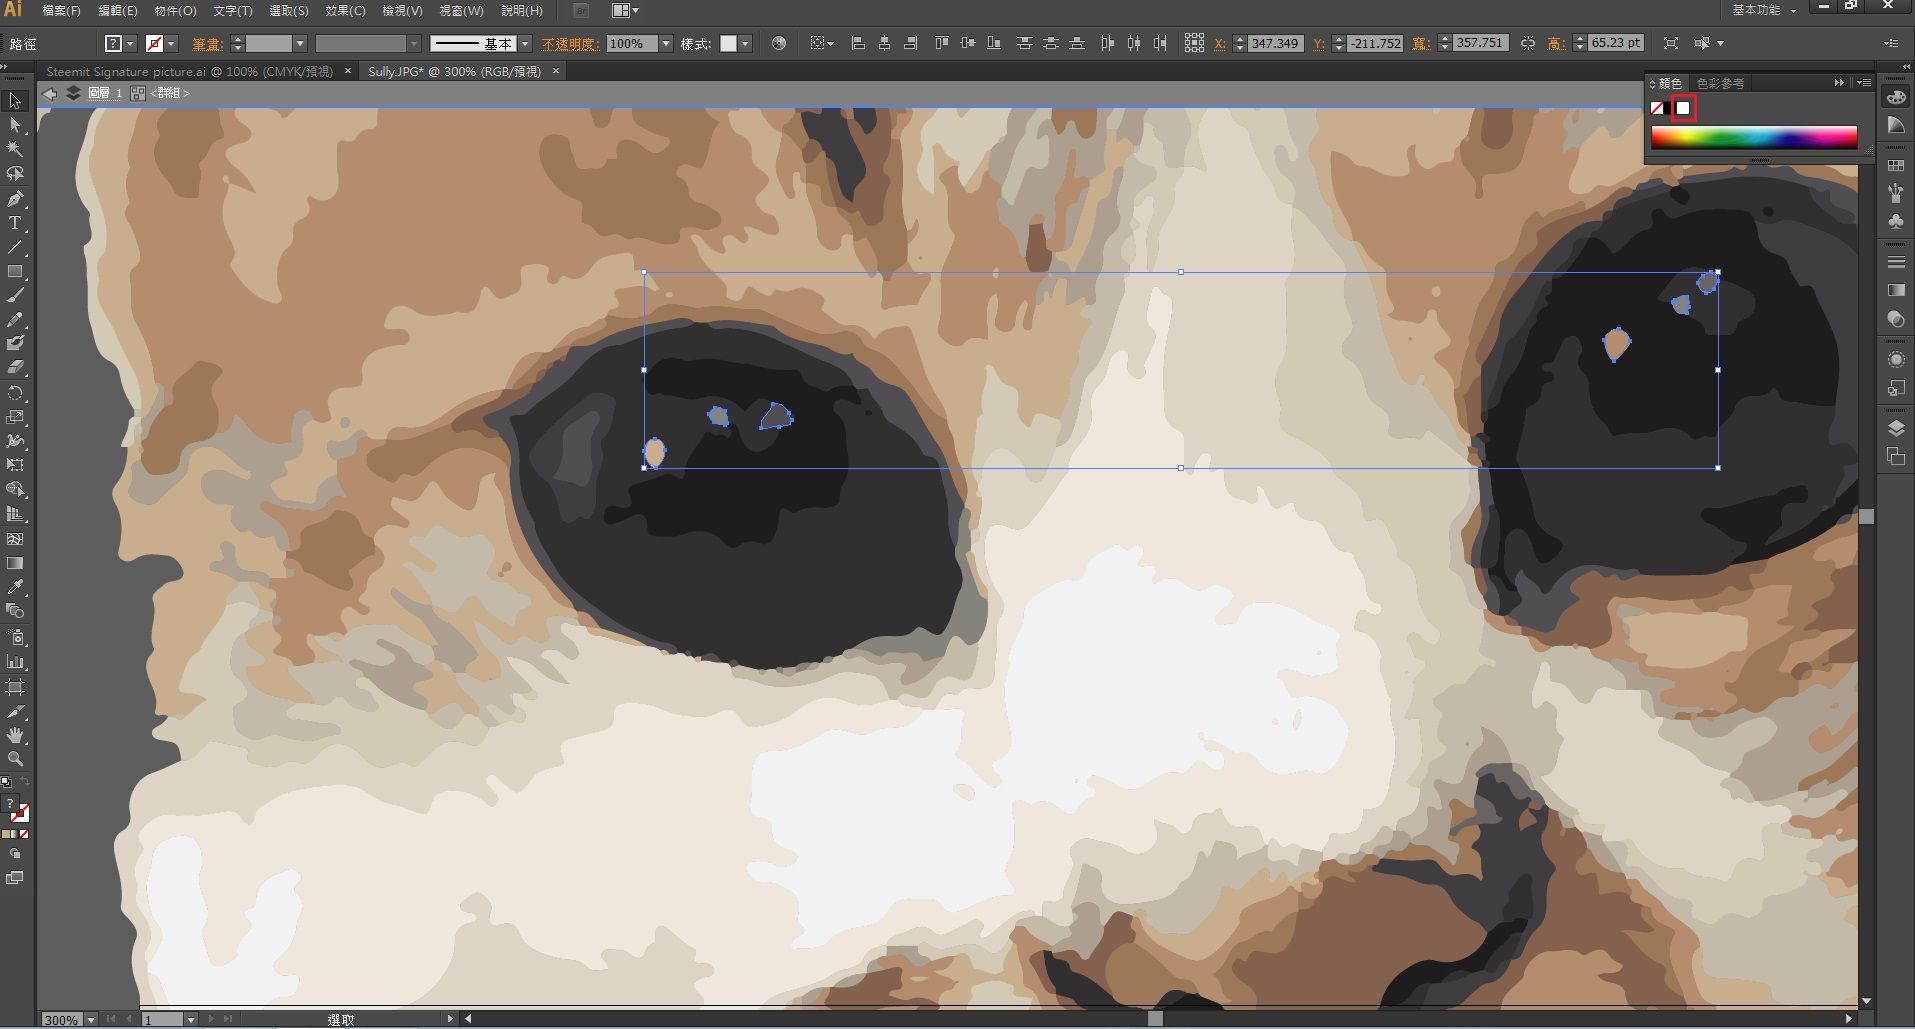Open the 基本功能 workspace switcher

[x=1764, y=10]
